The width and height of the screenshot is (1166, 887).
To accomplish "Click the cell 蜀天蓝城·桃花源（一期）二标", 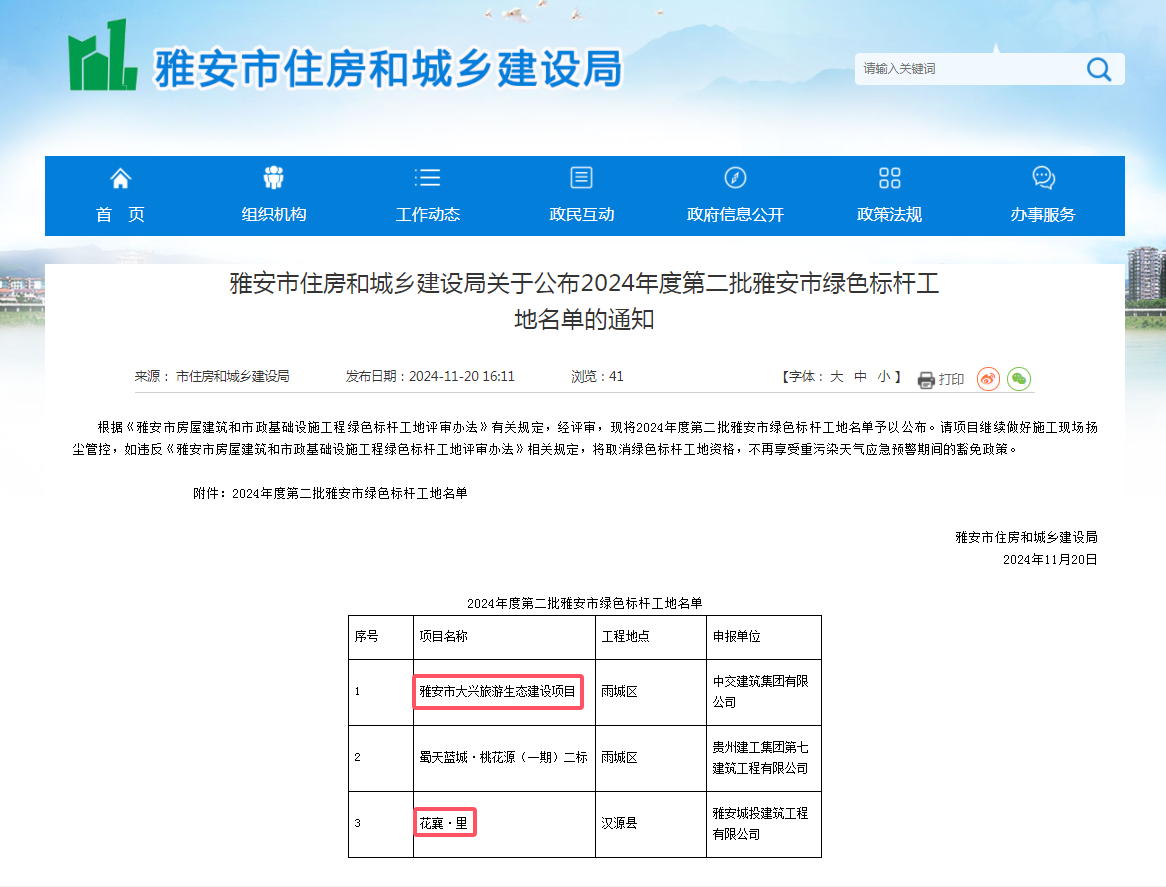I will (503, 758).
